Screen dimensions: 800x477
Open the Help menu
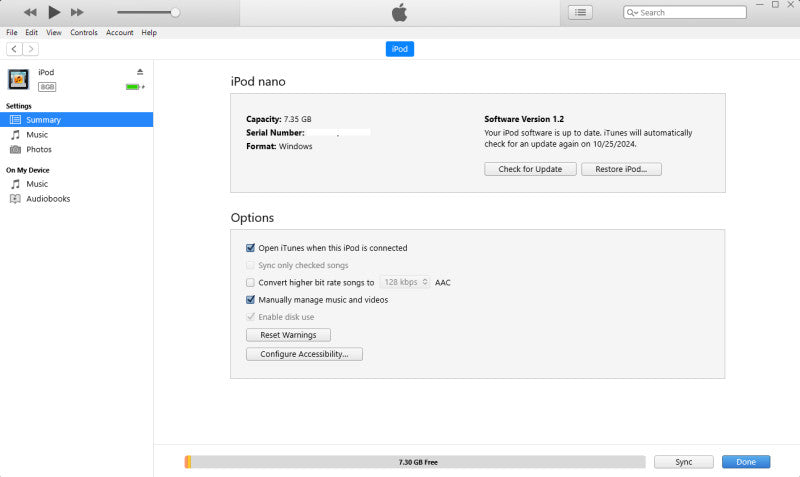tap(149, 32)
